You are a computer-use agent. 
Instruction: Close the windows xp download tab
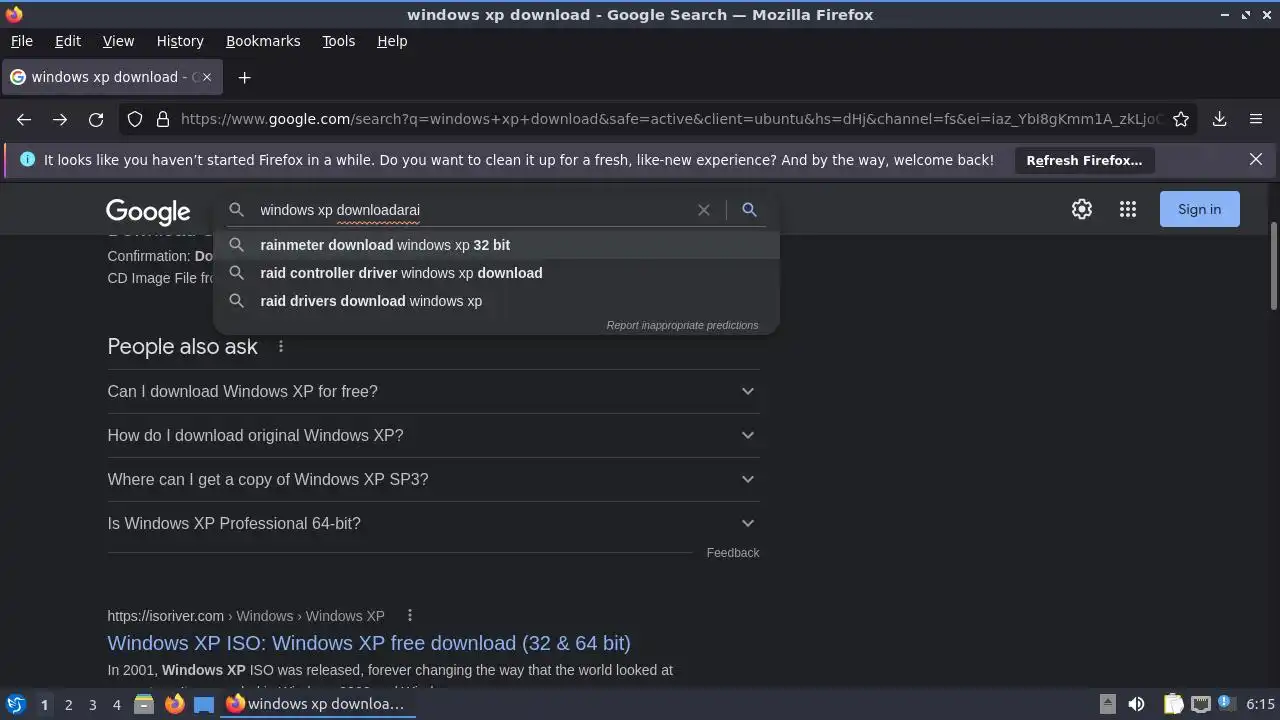point(206,77)
